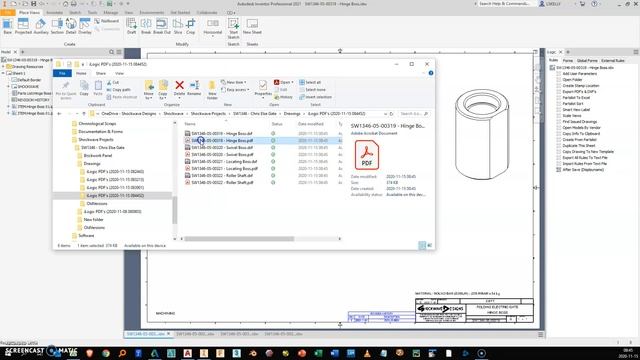This screenshot has height=360, width=640.
Task: Click Drawings breadcrumb in address bar
Action: [x=292, y=114]
